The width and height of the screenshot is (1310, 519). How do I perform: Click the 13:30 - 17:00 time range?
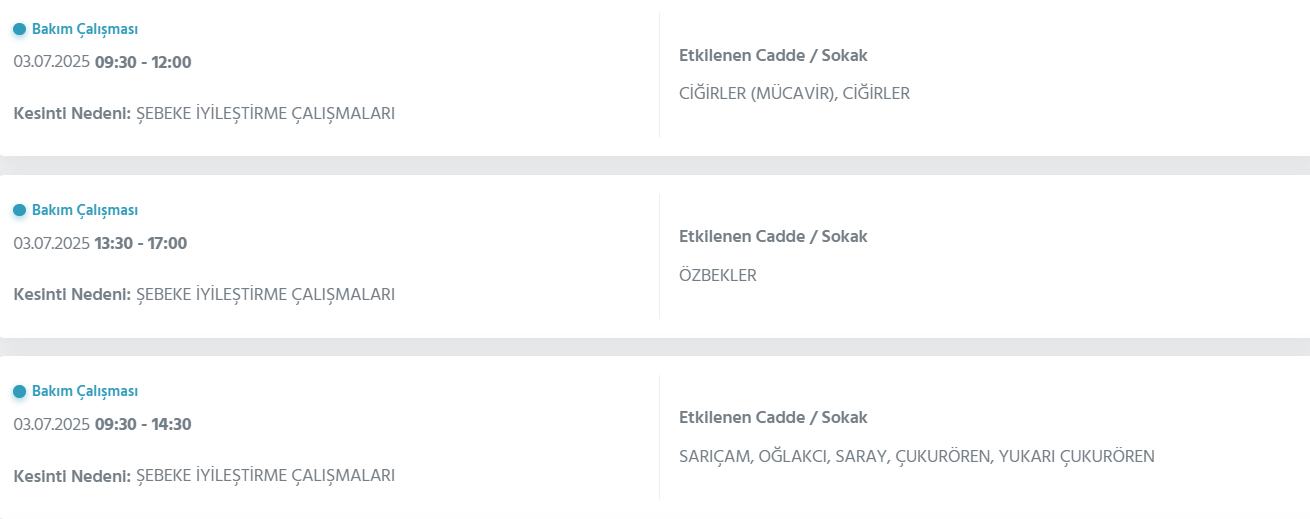(x=141, y=243)
